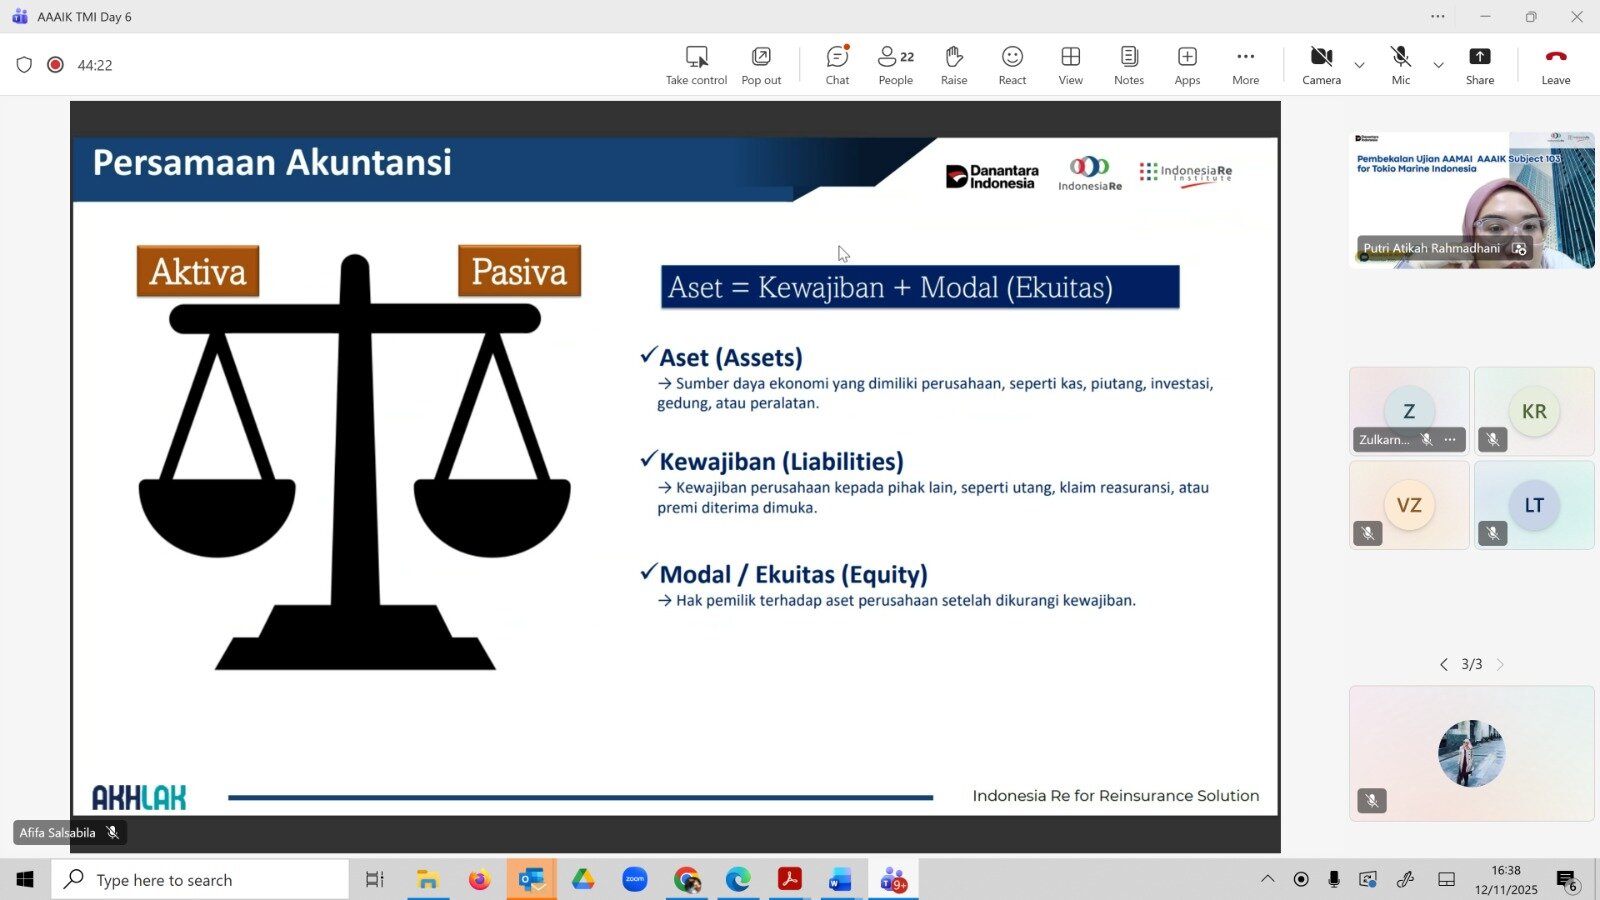Toggle the Camera on
Screen dimensions: 1600x900
point(1321,65)
